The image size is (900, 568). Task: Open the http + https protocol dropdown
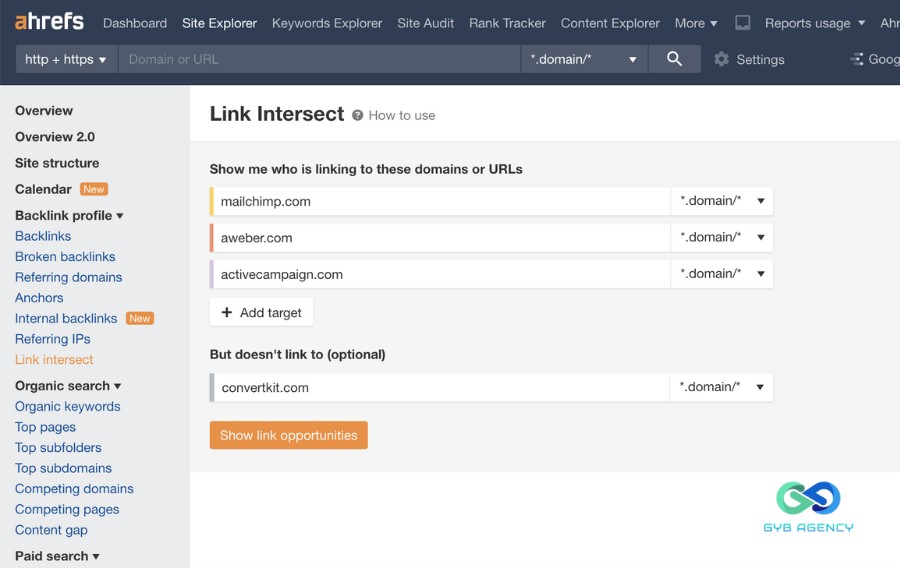click(66, 59)
